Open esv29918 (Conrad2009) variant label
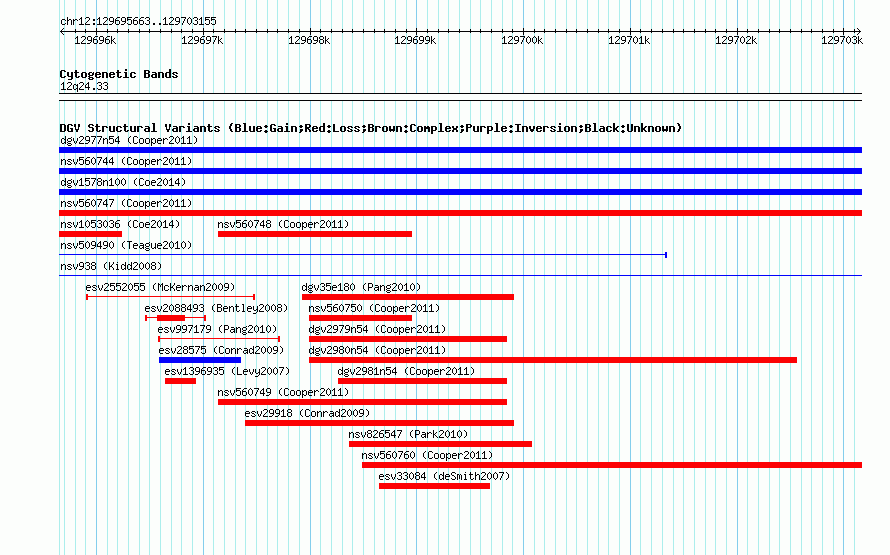890x555 pixels. coord(307,413)
